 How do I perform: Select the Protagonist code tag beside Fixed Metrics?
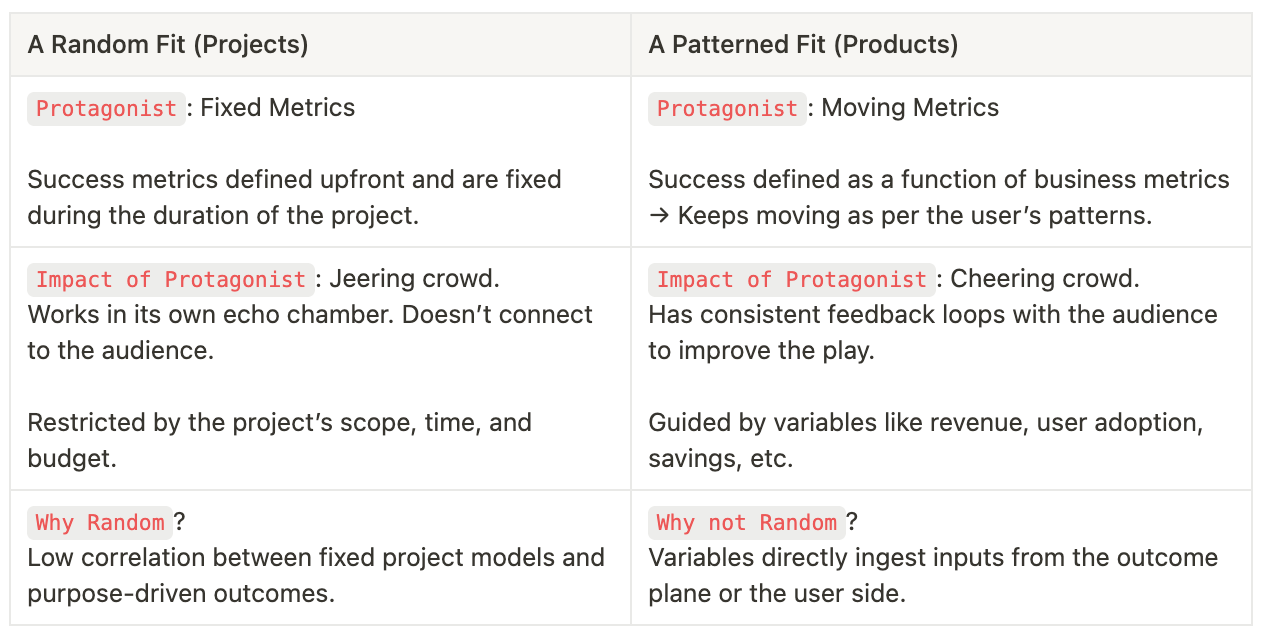(x=107, y=109)
